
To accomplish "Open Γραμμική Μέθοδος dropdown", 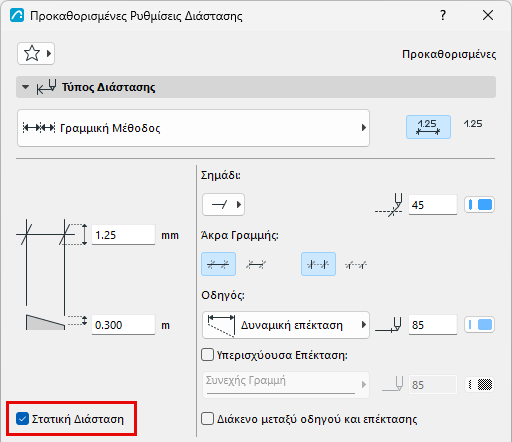I will 193,128.
